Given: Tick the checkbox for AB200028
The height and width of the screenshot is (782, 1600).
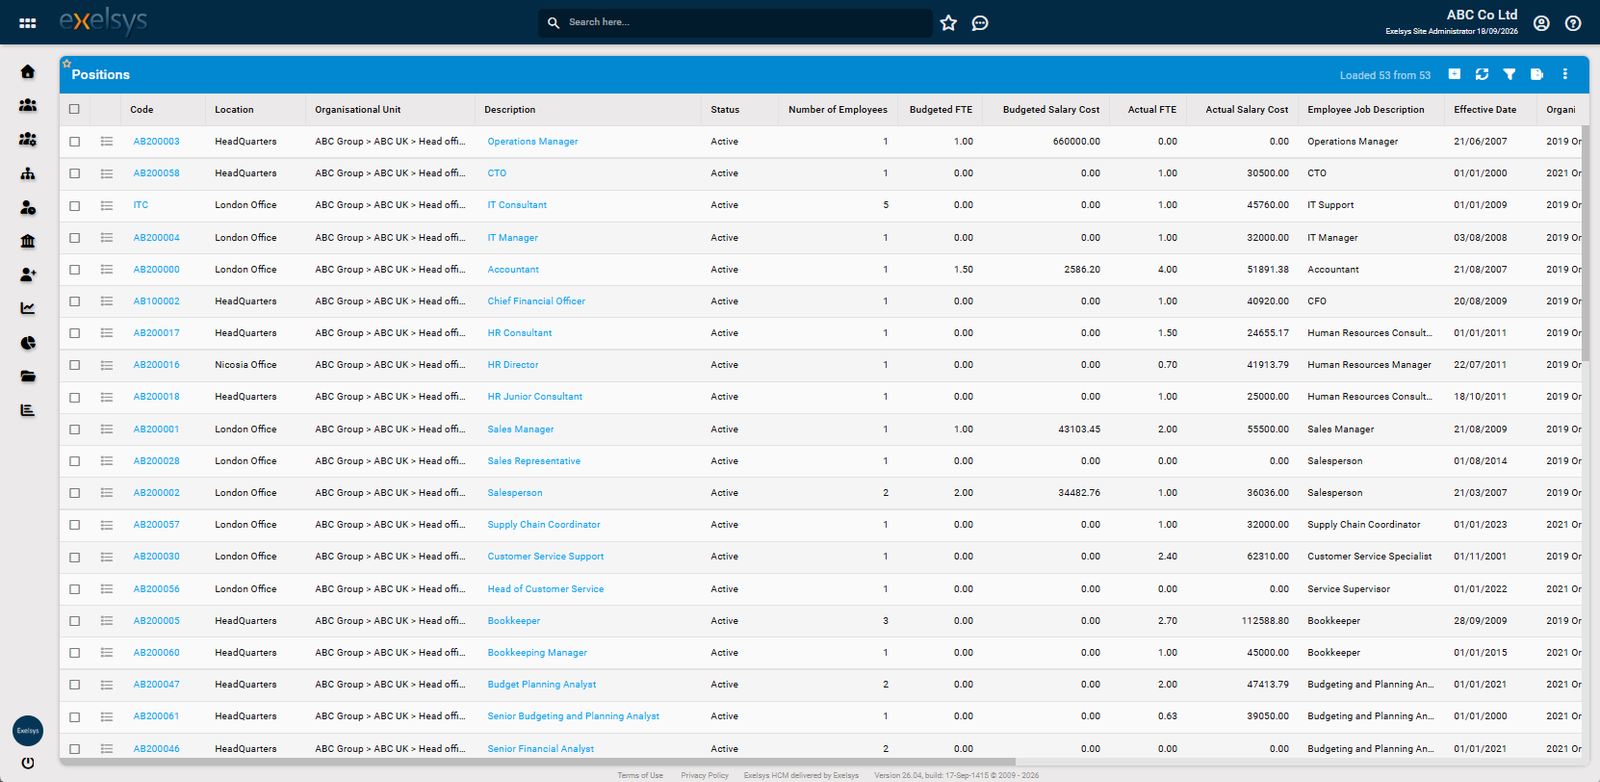Looking at the screenshot, I should (x=74, y=461).
